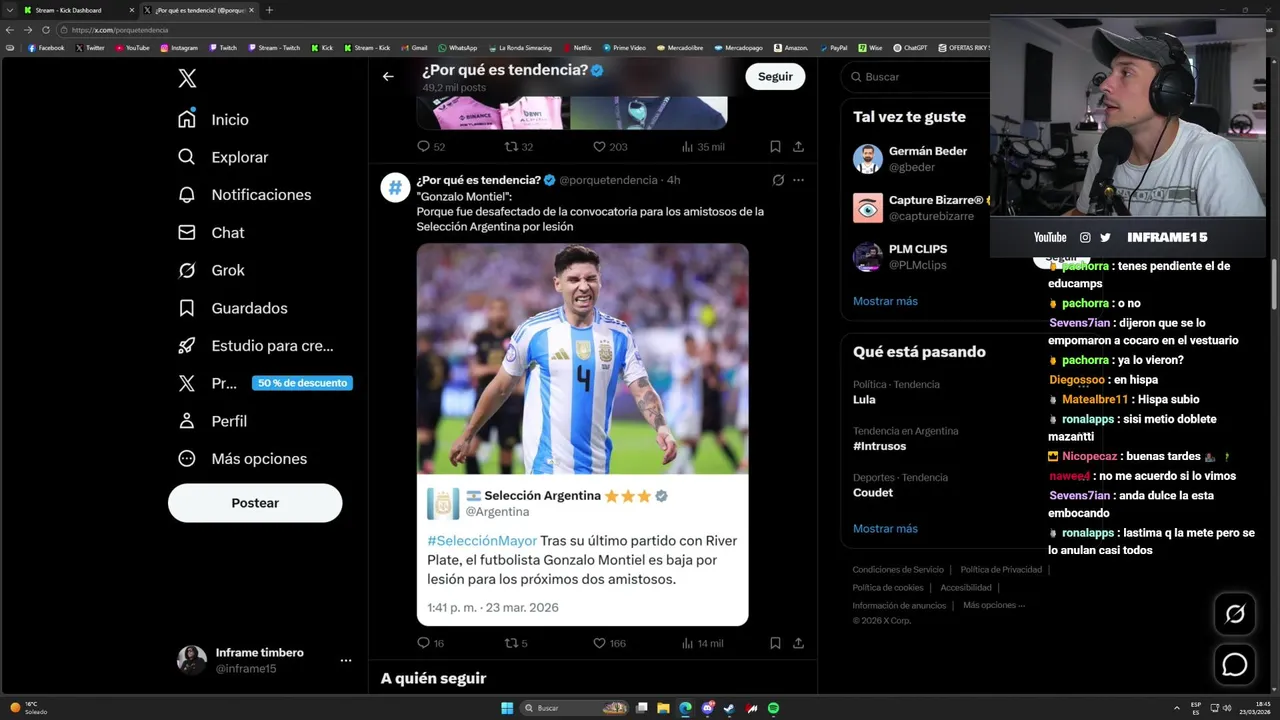
Task: Bookmark the post with 203 likes
Action: 775,146
